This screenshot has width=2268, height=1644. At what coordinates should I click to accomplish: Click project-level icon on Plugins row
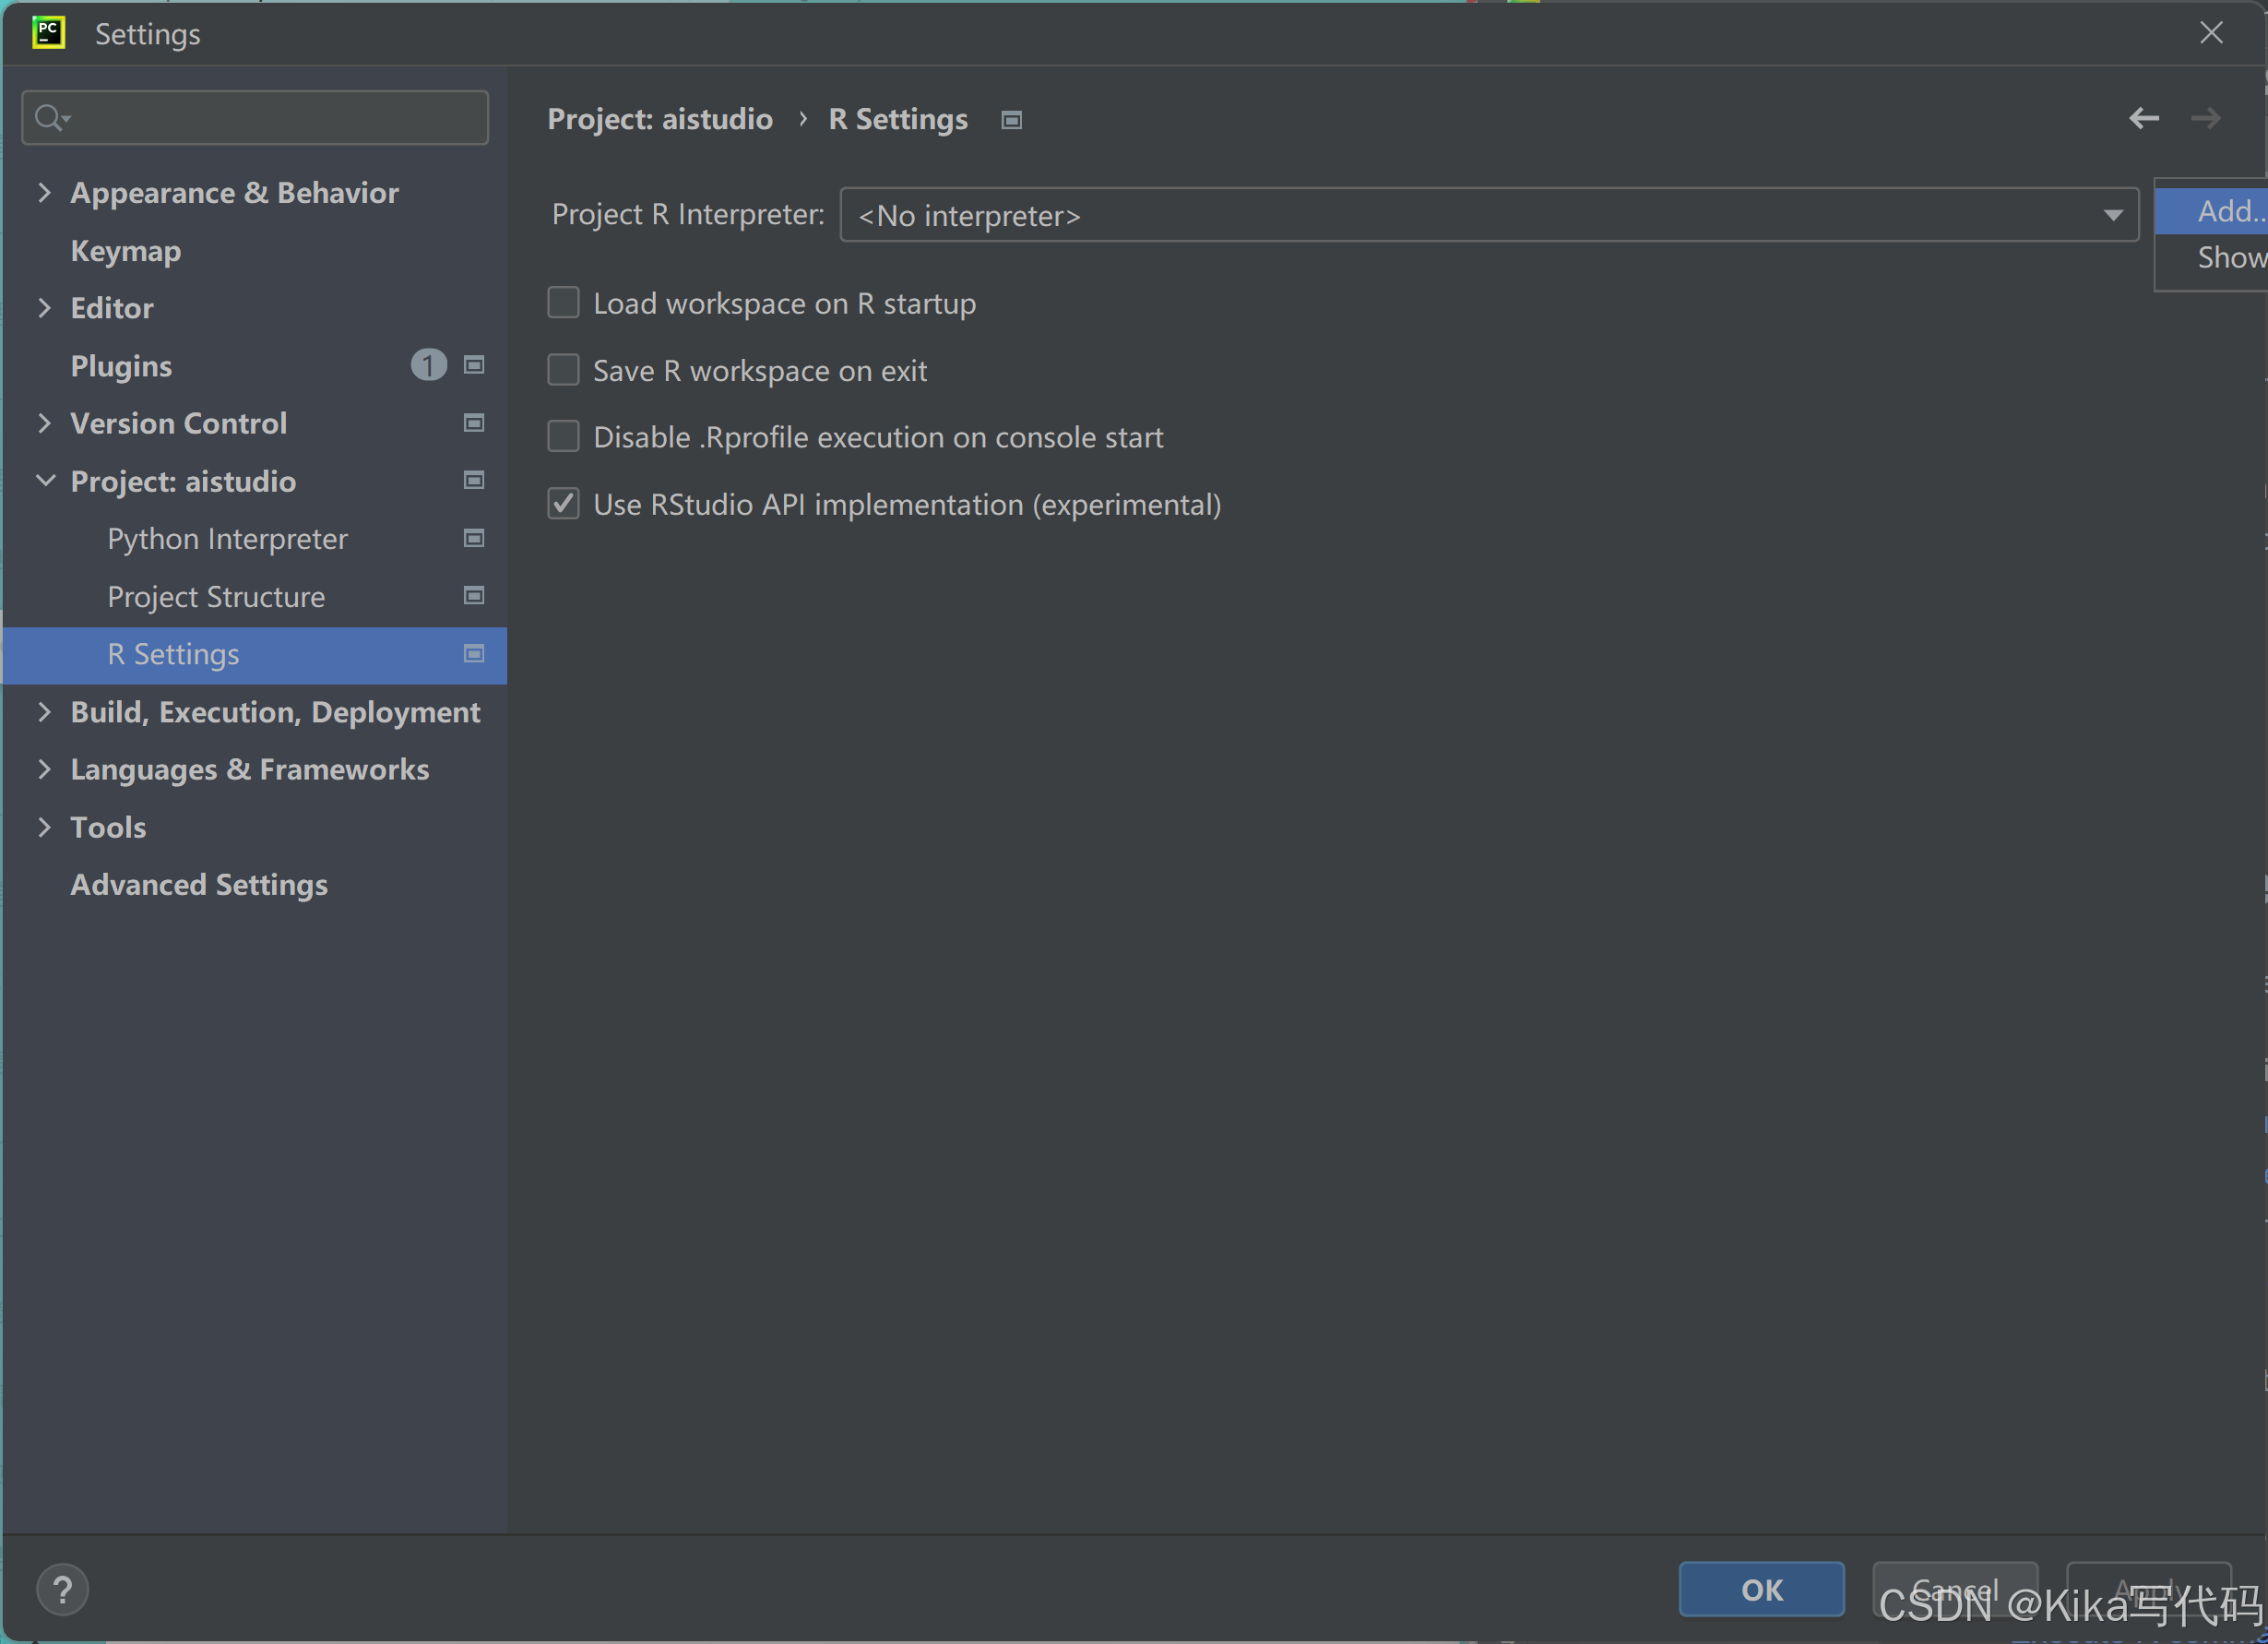(x=474, y=365)
